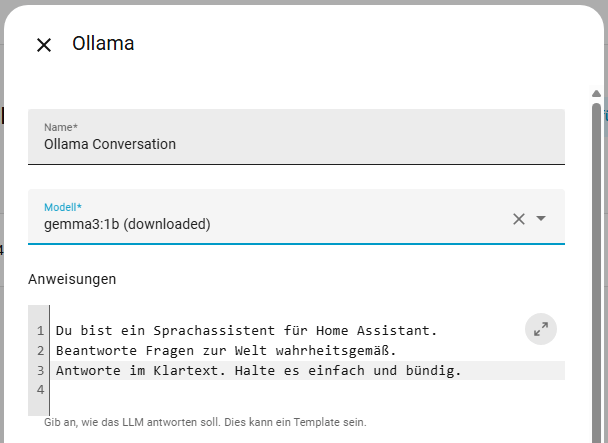Click the "Gib an, wie das LLM" helper text
Screen dimensions: 608x443
[205, 423]
